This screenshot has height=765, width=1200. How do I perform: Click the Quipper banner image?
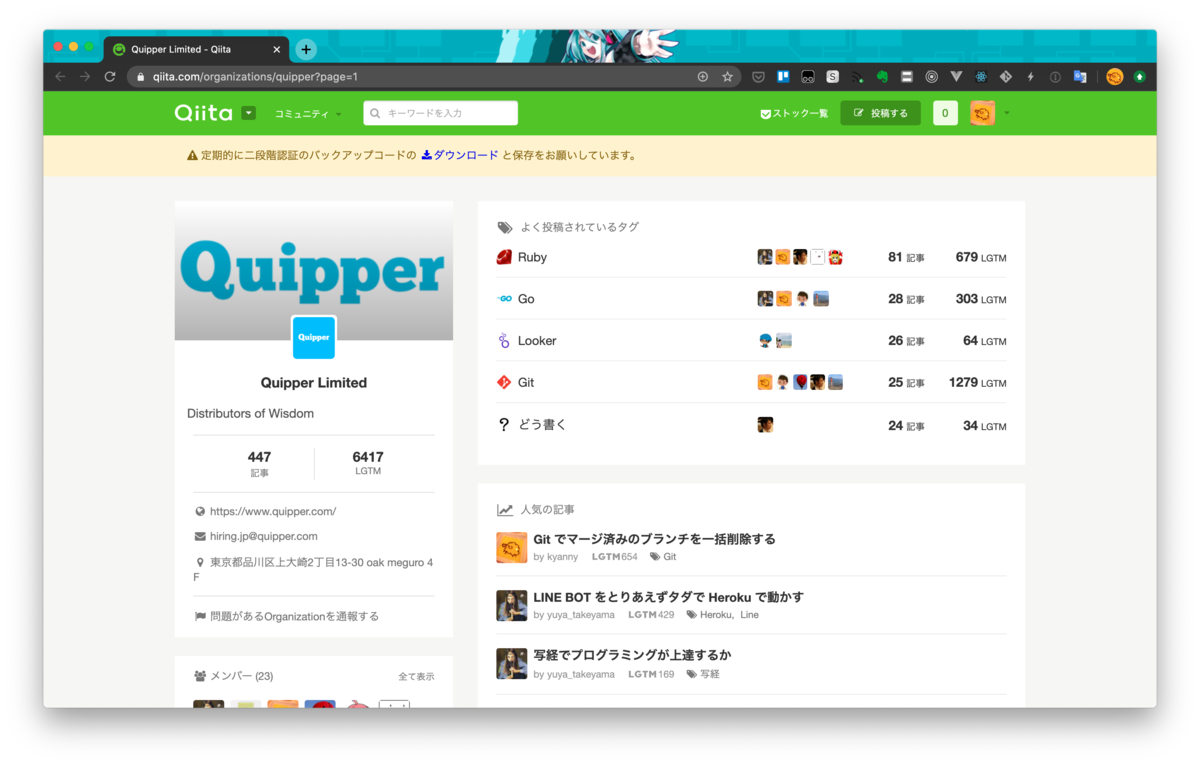(x=314, y=270)
